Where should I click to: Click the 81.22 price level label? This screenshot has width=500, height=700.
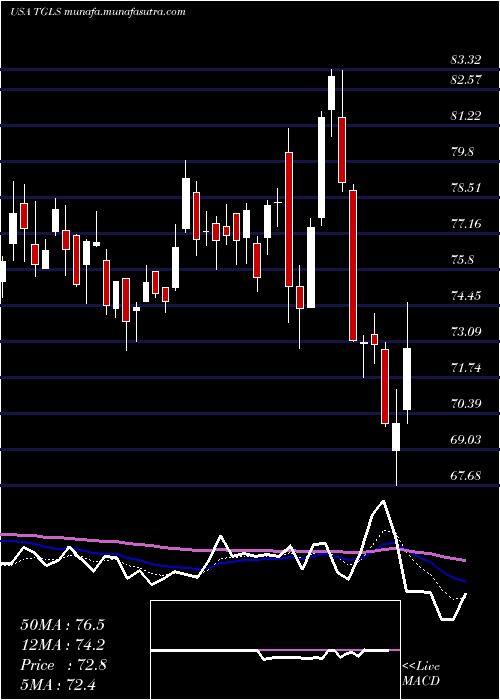pyautogui.click(x=466, y=116)
